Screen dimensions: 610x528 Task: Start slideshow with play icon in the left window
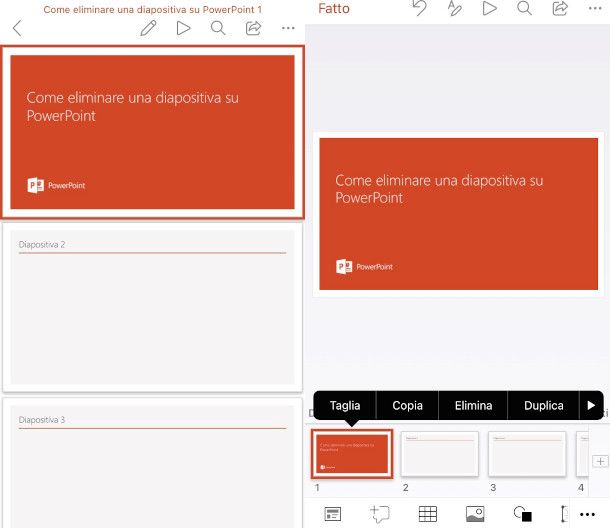pos(183,28)
